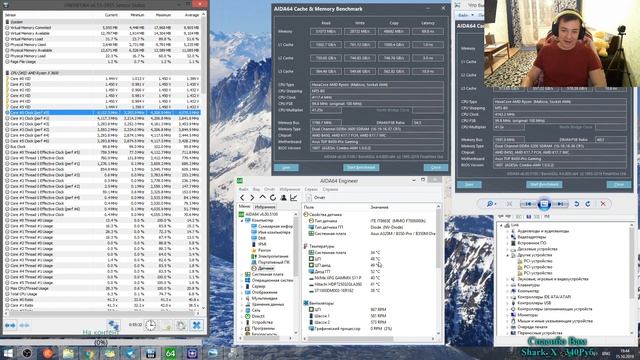
Task: Click the forward arrow in AIDA64 Engineer
Action: (x=252, y=198)
